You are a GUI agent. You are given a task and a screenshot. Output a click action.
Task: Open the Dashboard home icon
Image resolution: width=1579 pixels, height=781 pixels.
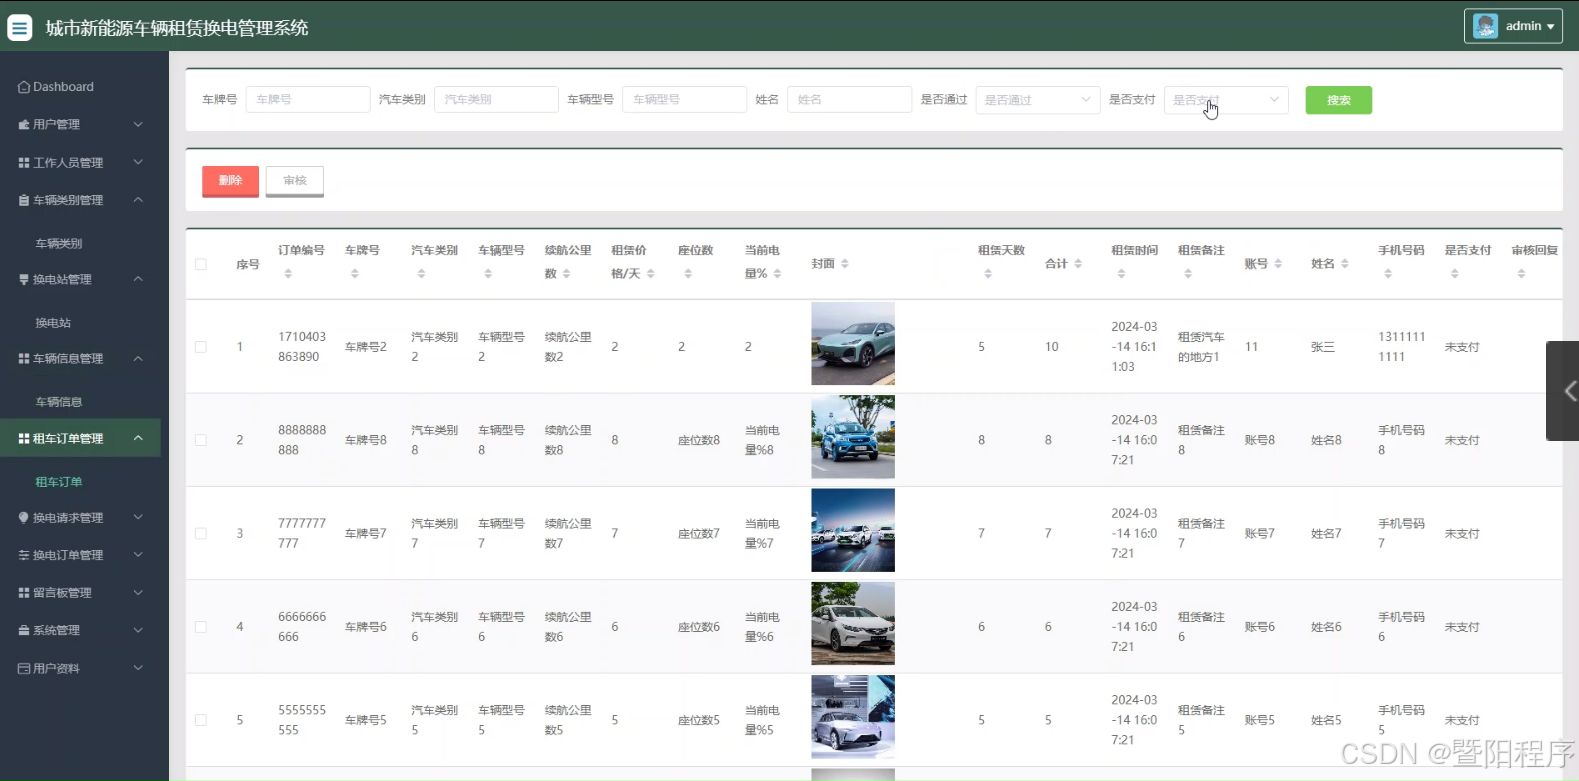pos(24,87)
